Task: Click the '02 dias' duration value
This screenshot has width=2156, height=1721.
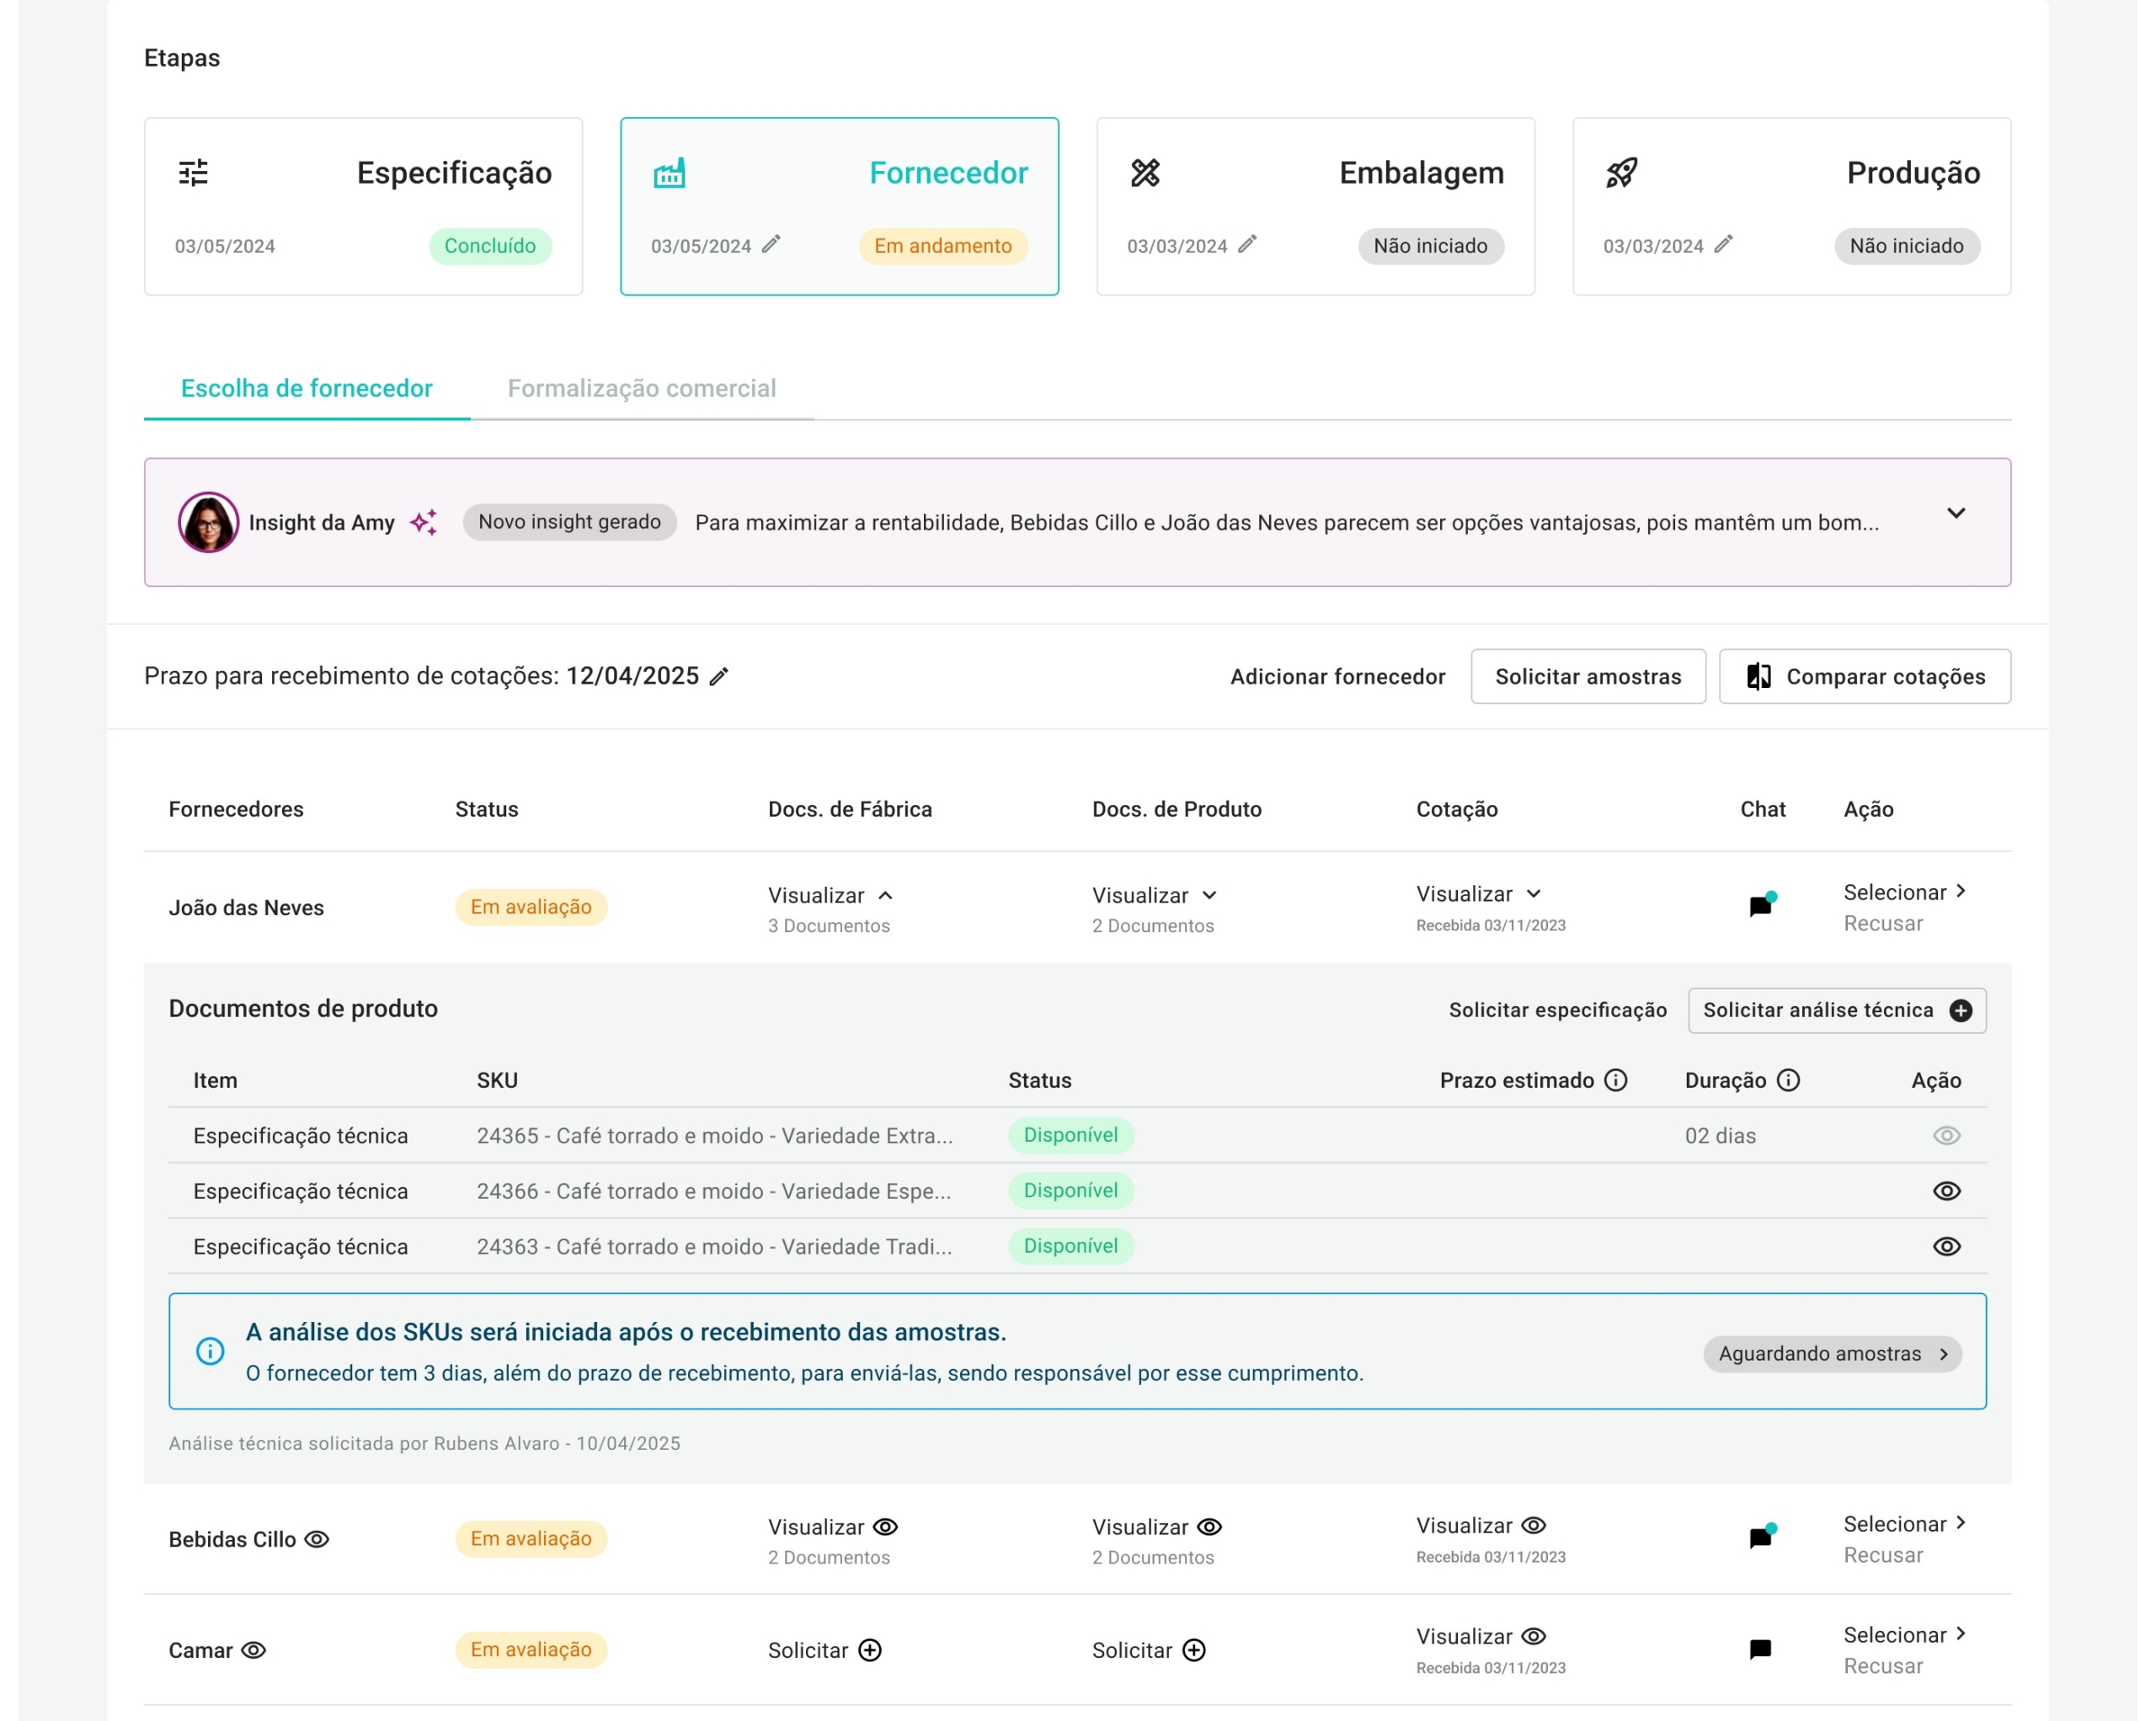Action: point(1720,1135)
